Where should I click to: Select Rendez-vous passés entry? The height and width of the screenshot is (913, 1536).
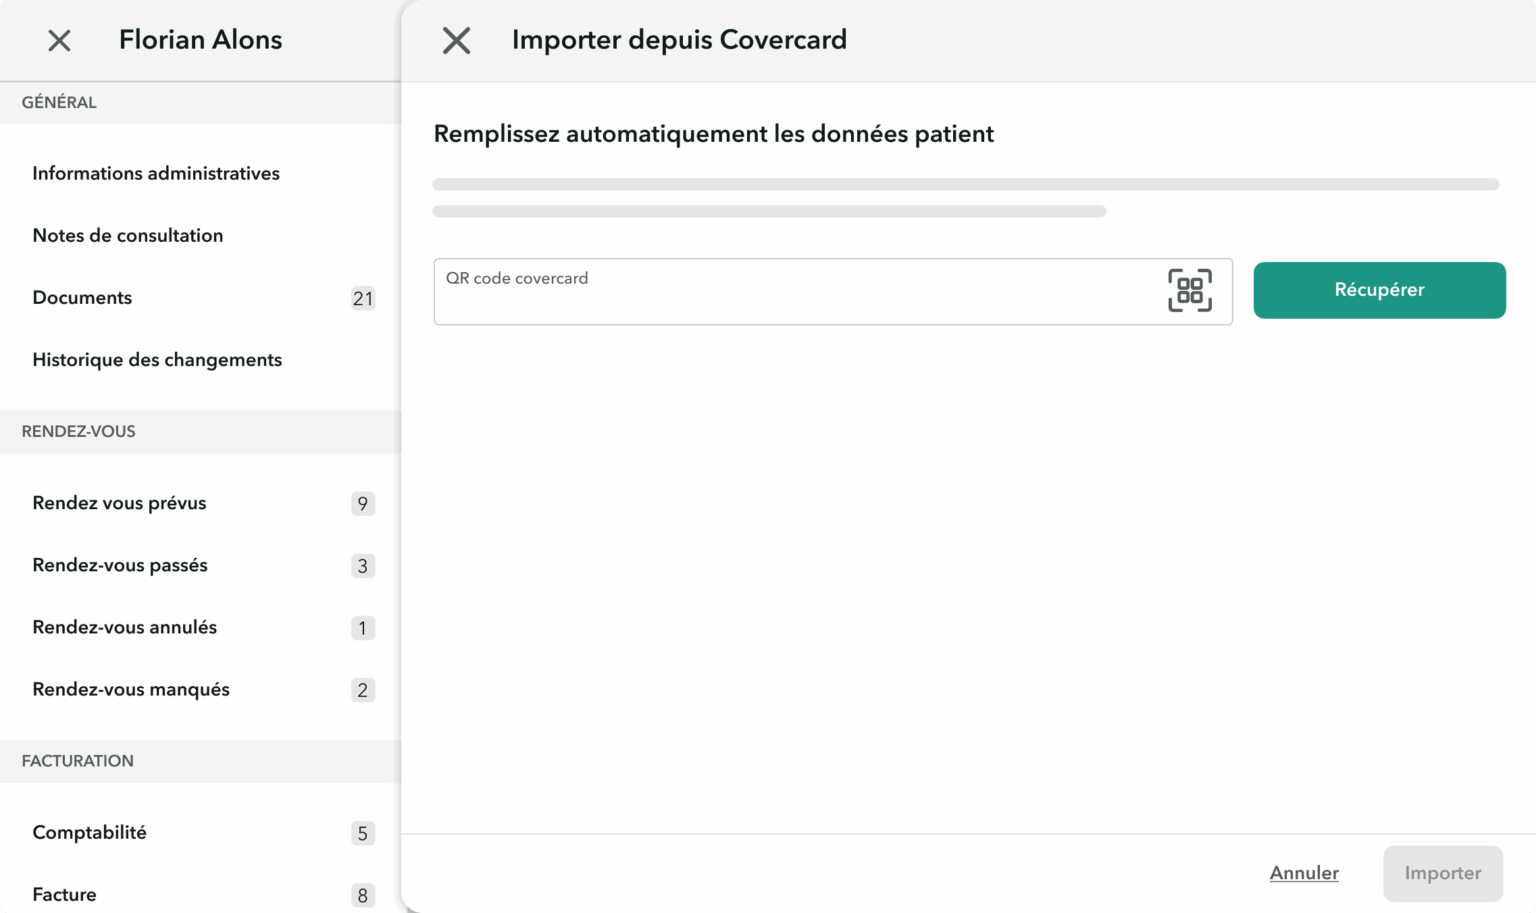point(120,566)
